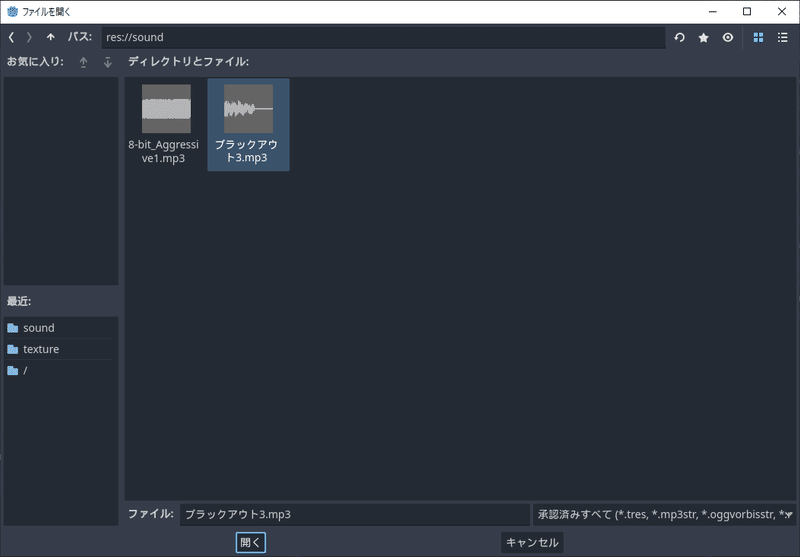Close the ファイルを開く dialog
Screen dimensions: 800x557
coord(782,11)
